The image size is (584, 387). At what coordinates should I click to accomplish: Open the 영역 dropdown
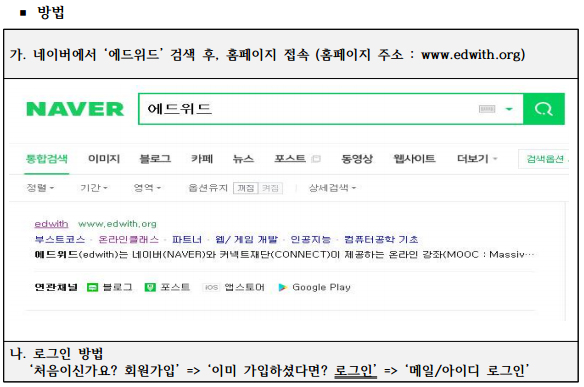tap(147, 188)
